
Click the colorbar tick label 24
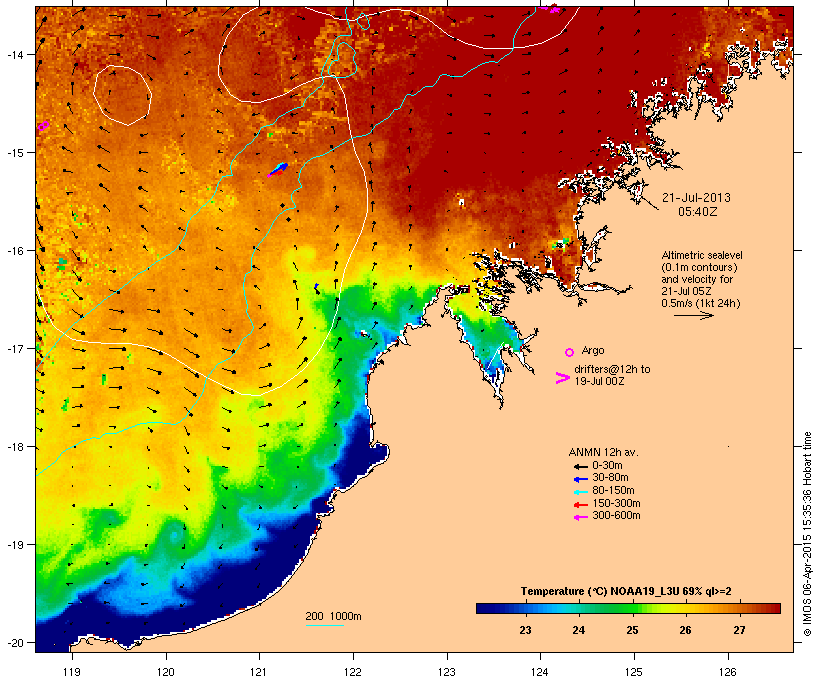(578, 630)
